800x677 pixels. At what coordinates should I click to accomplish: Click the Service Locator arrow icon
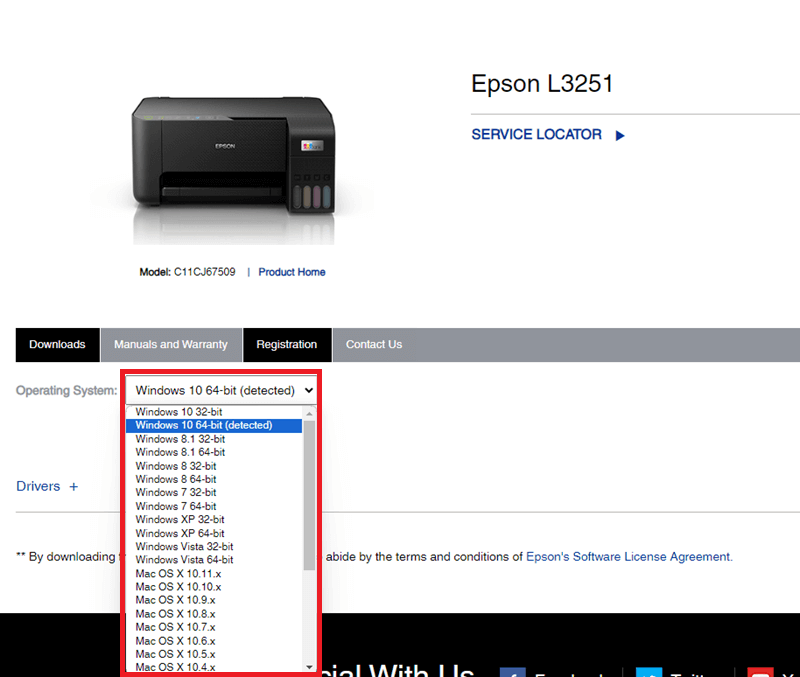(620, 136)
